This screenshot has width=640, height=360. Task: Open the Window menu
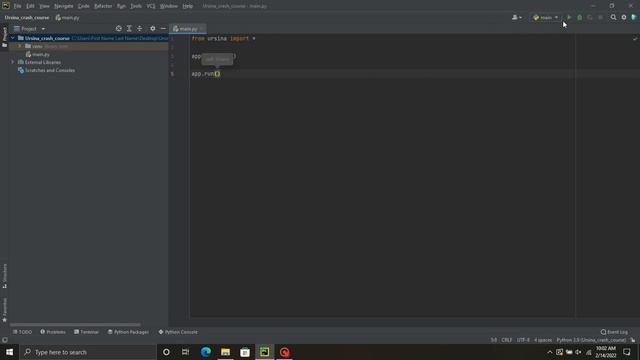point(169,6)
